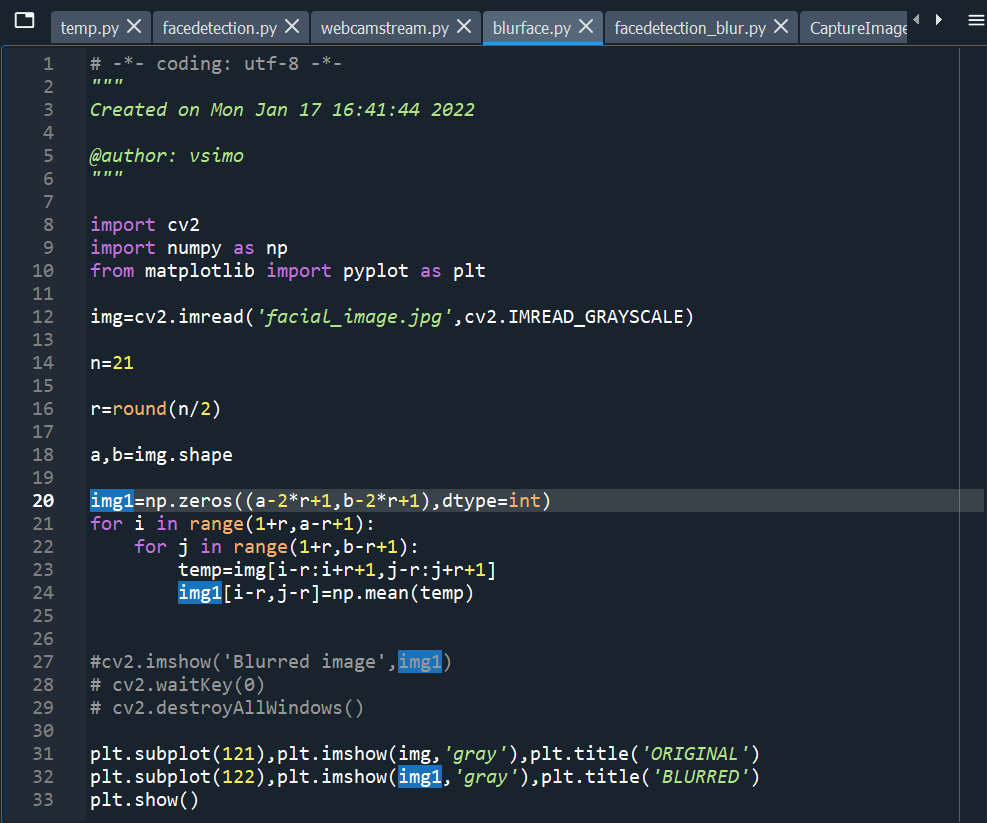Click 'for j in range' on line 22
The width and height of the screenshot is (987, 823).
211,547
